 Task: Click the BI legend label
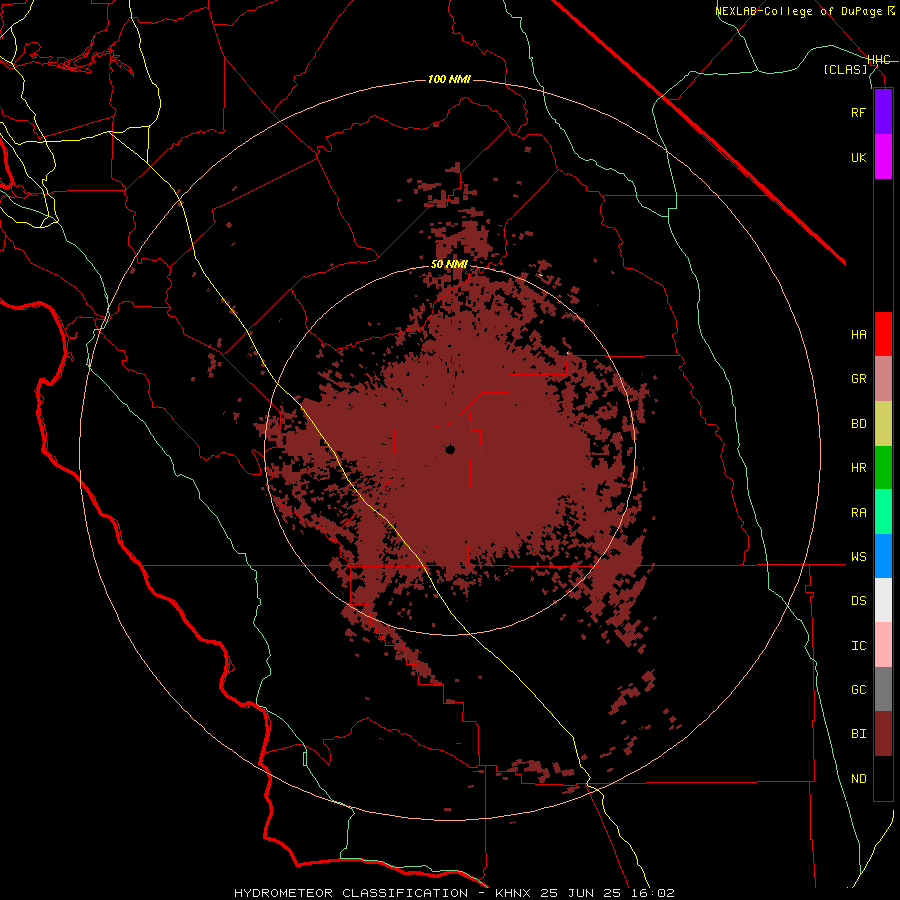coord(859,734)
